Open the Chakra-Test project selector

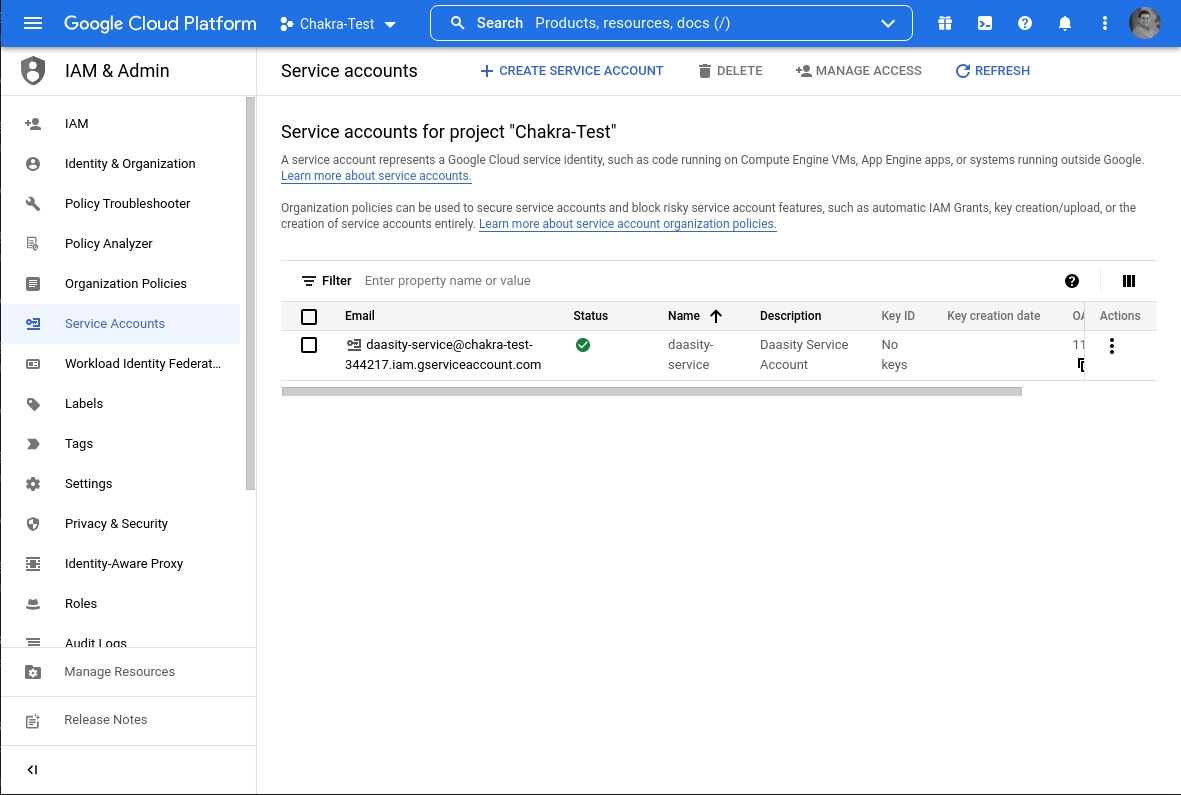click(338, 24)
